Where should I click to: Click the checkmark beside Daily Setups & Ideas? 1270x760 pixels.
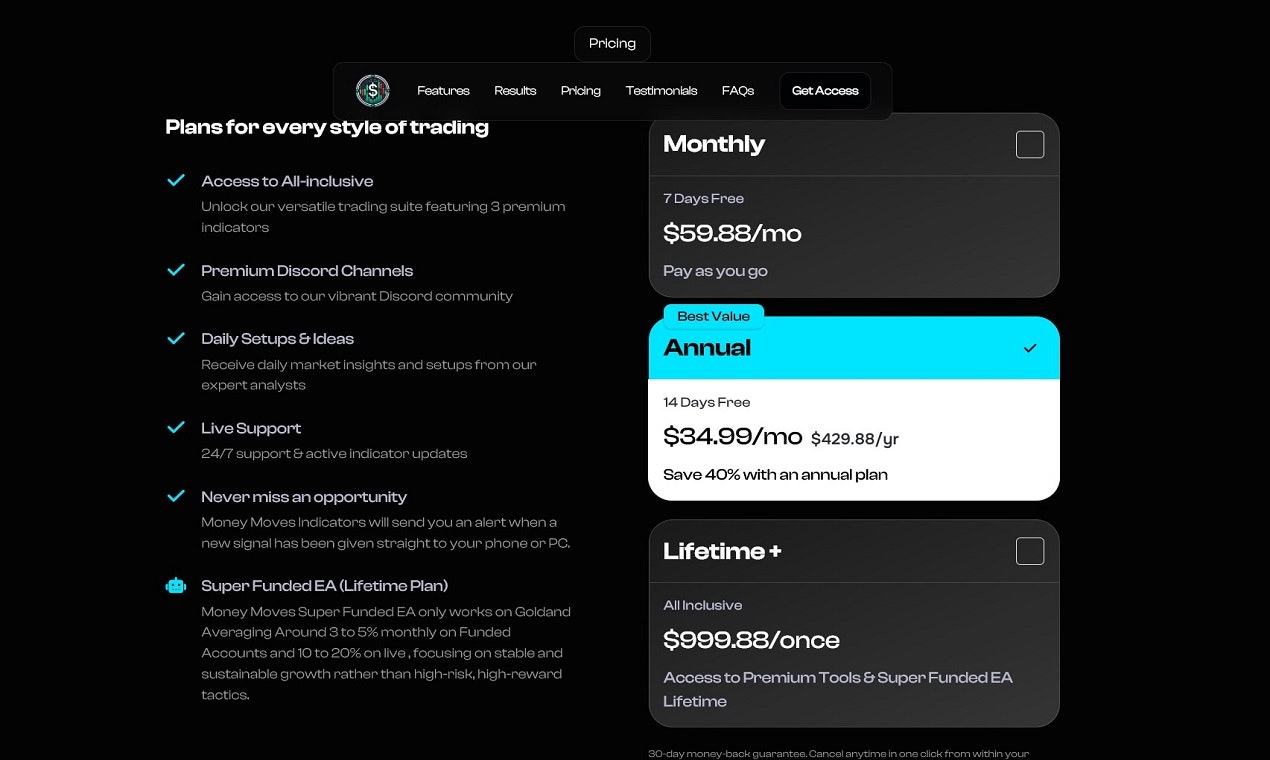(x=176, y=338)
